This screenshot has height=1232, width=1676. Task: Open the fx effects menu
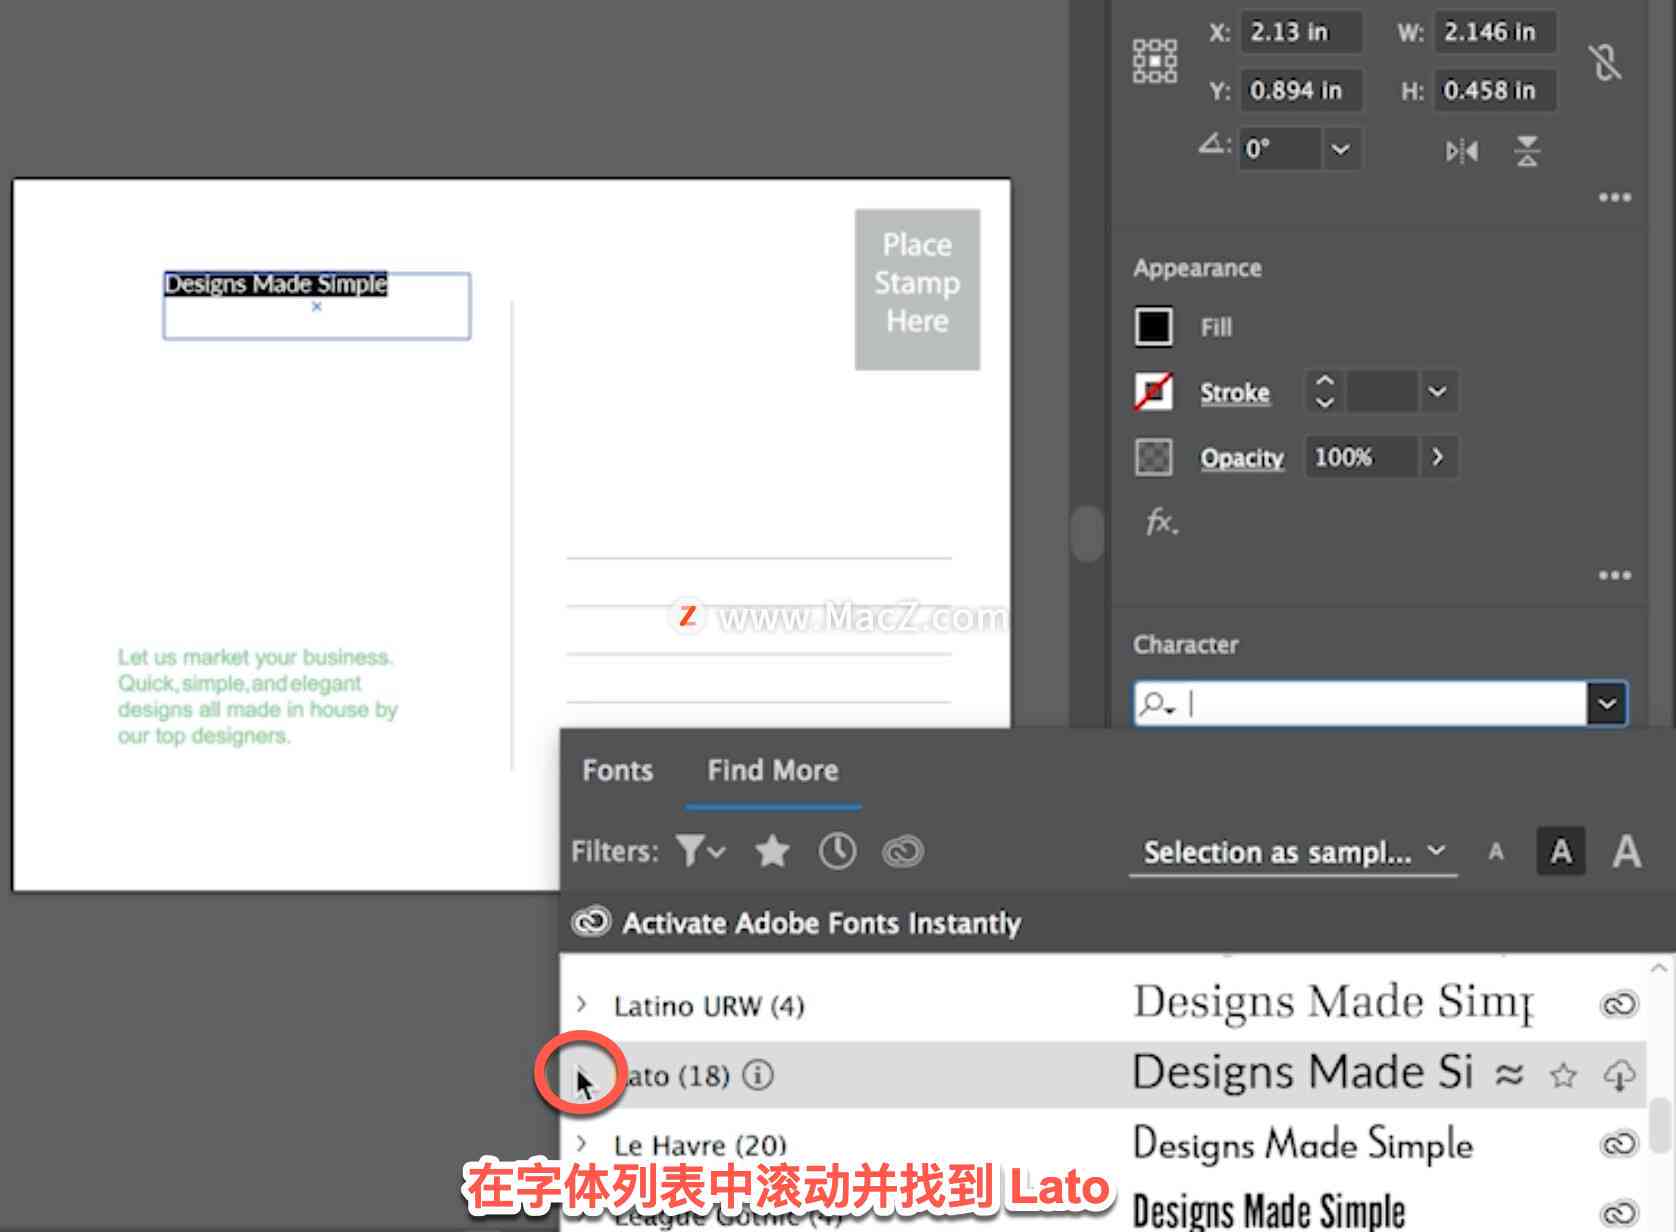[x=1161, y=522]
